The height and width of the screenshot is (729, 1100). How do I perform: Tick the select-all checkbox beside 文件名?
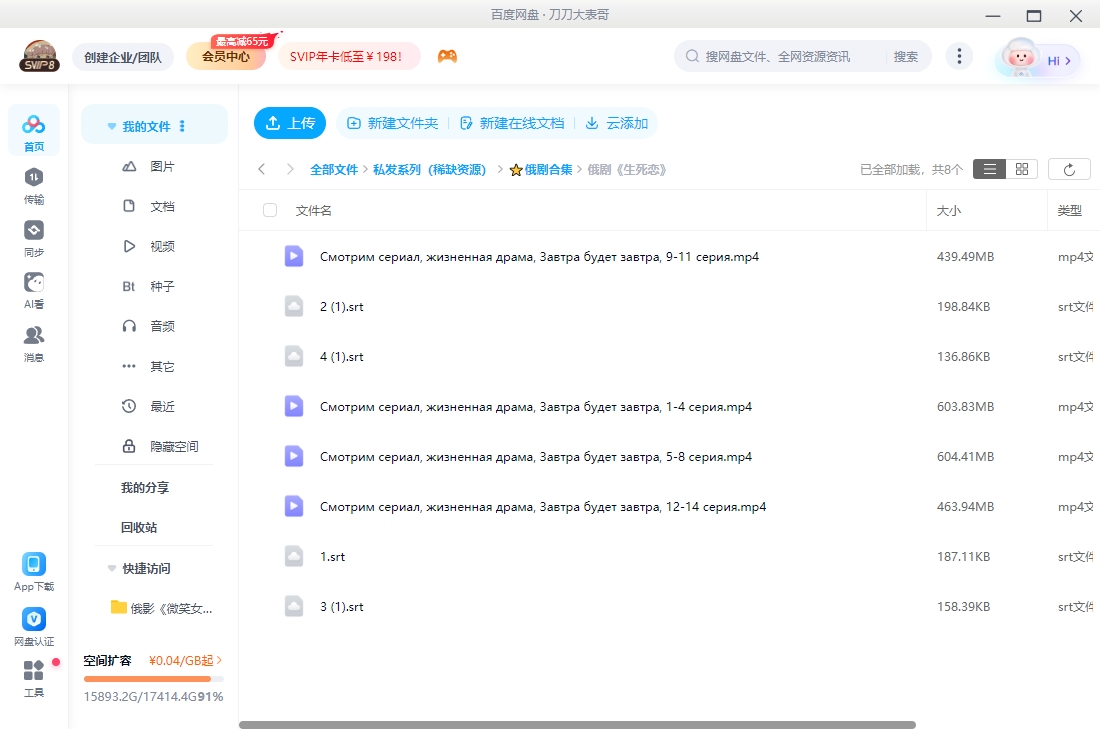pyautogui.click(x=269, y=210)
